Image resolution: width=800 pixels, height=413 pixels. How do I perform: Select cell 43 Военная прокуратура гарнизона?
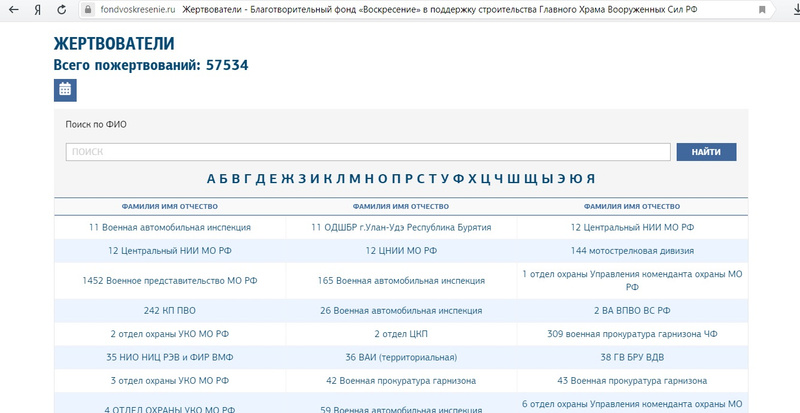632,381
